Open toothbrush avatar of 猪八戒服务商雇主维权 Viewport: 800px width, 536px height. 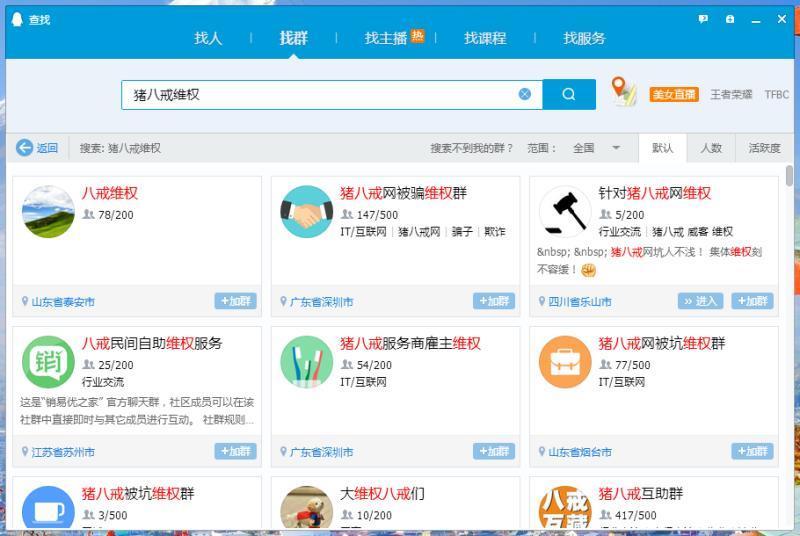pyautogui.click(x=307, y=362)
